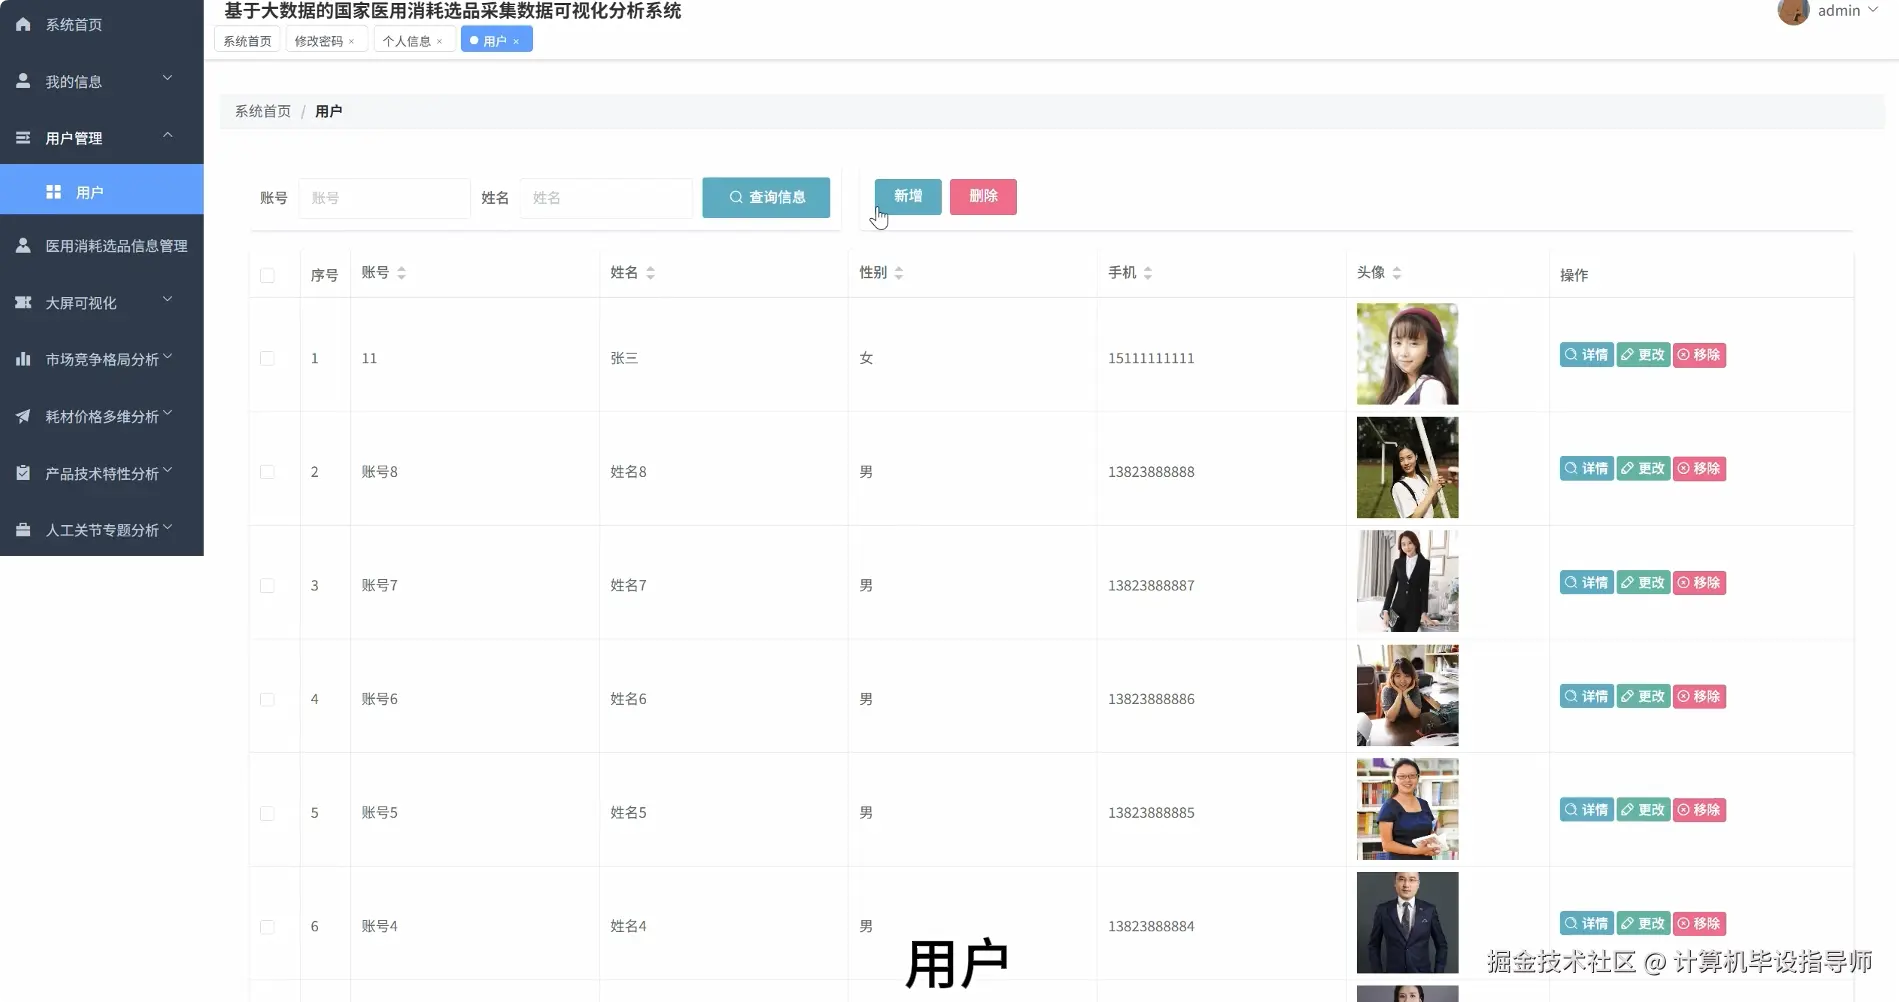The height and width of the screenshot is (1002, 1899).
Task: Expand the 市场竞争格局分析 menu chevron
Action: pos(168,356)
